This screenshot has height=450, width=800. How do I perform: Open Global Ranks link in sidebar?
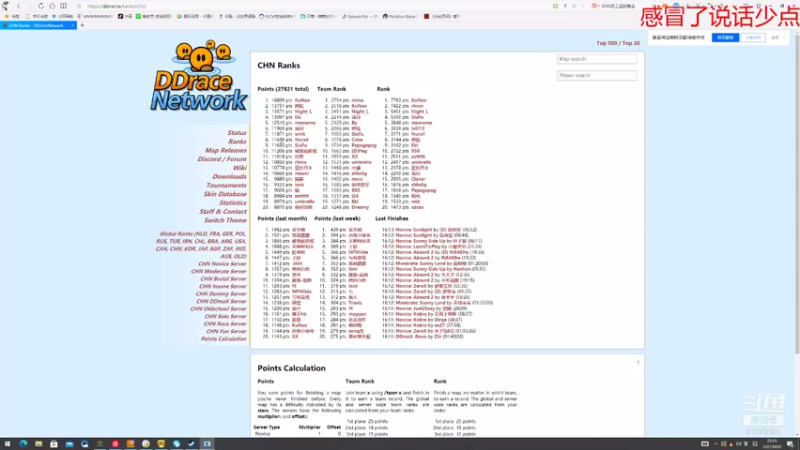coord(176,234)
